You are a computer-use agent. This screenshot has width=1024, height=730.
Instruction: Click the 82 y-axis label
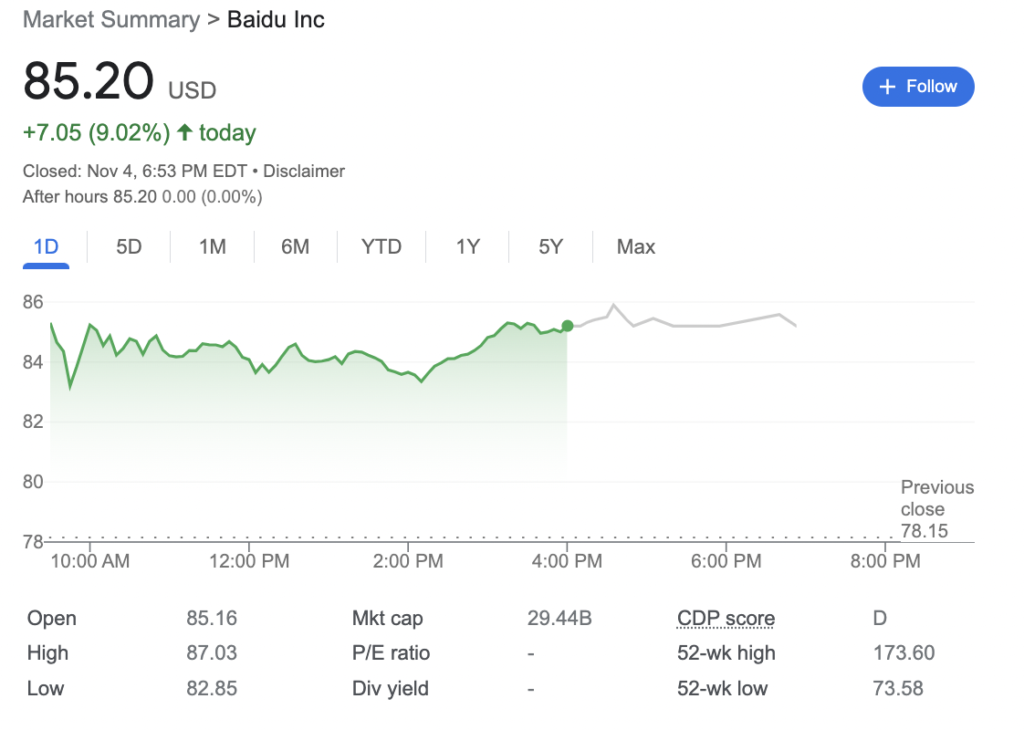[x=33, y=422]
